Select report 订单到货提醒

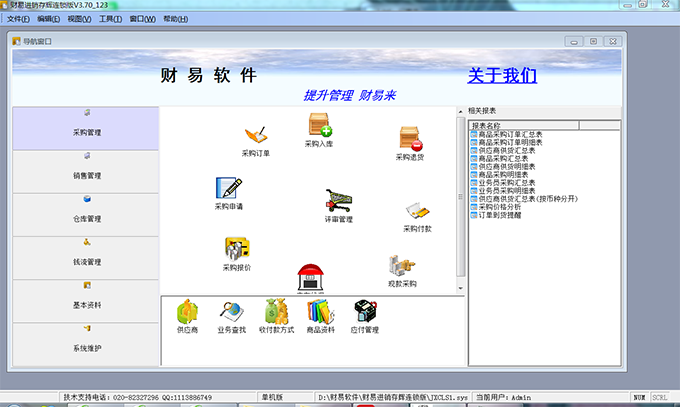tap(496, 215)
